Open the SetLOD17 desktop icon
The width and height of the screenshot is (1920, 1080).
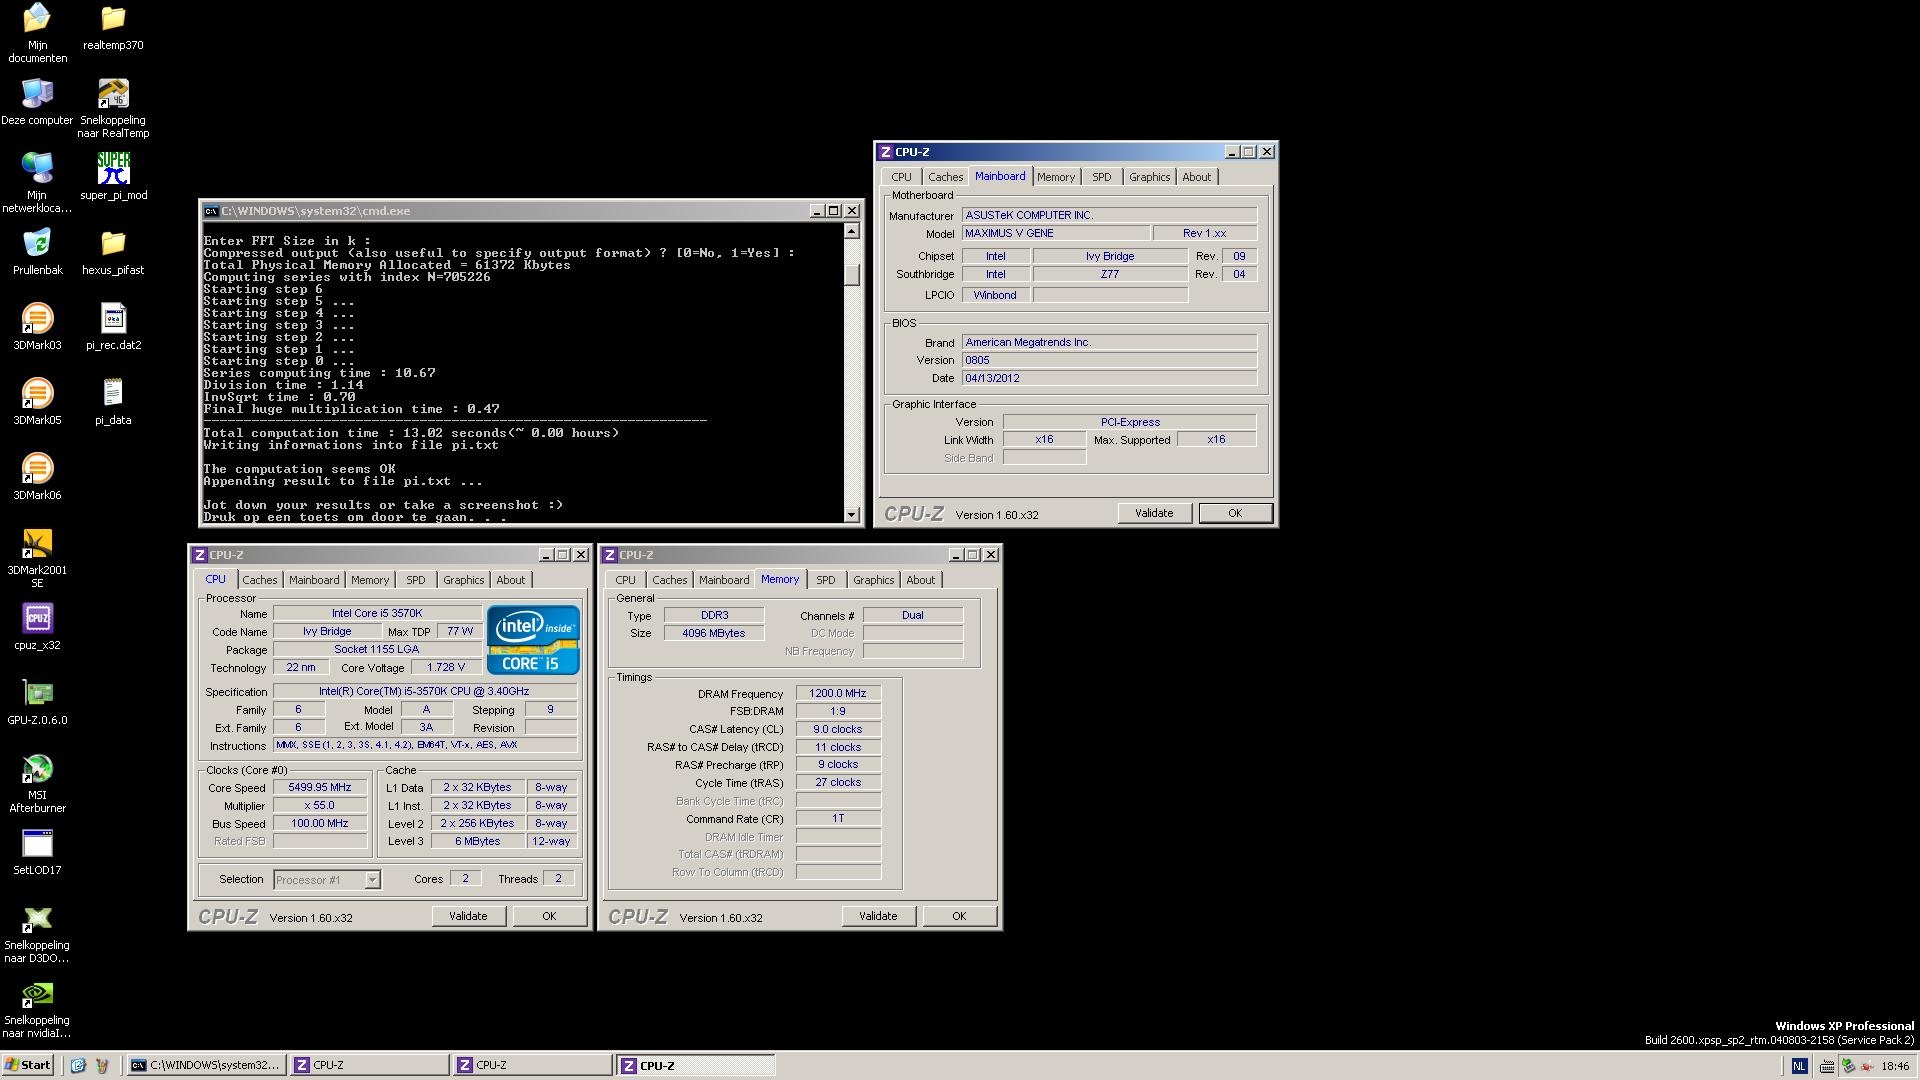37,844
